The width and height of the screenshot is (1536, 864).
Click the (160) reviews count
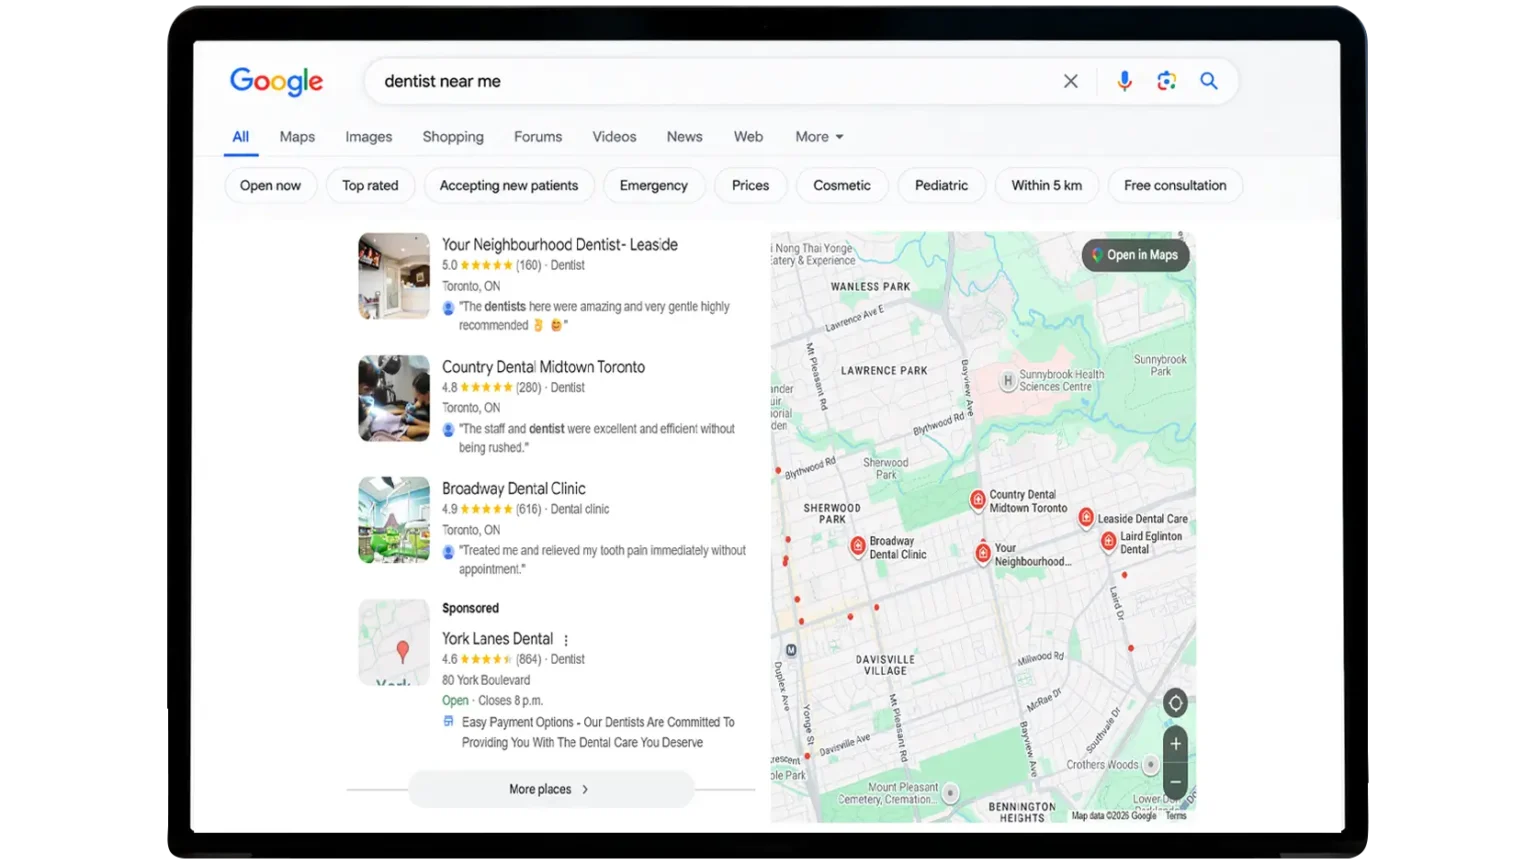coord(528,266)
